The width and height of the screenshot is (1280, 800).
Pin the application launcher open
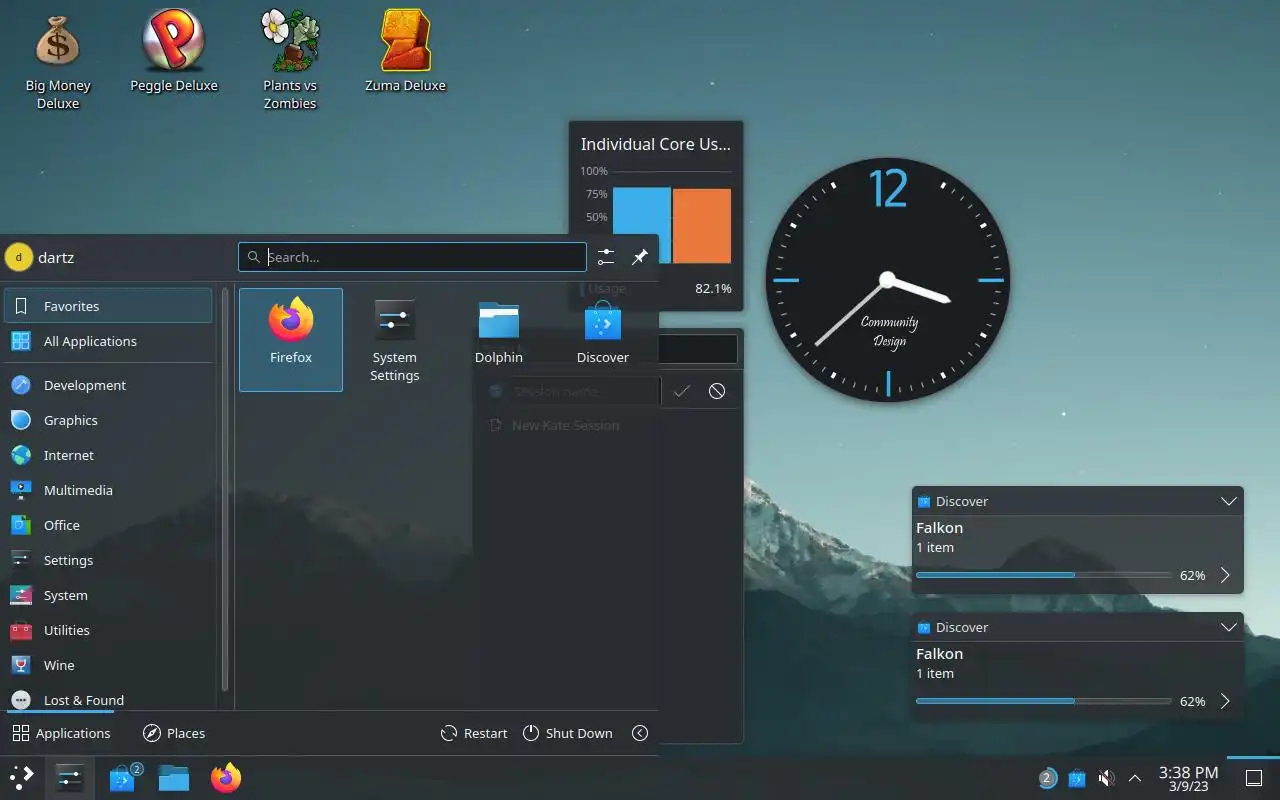(640, 257)
